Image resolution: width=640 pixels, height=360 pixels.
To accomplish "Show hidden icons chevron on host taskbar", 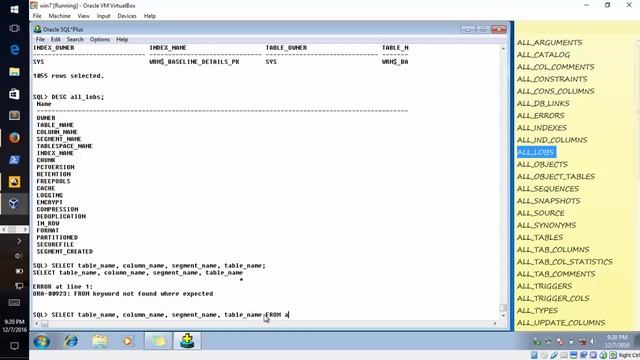I will [19, 241].
